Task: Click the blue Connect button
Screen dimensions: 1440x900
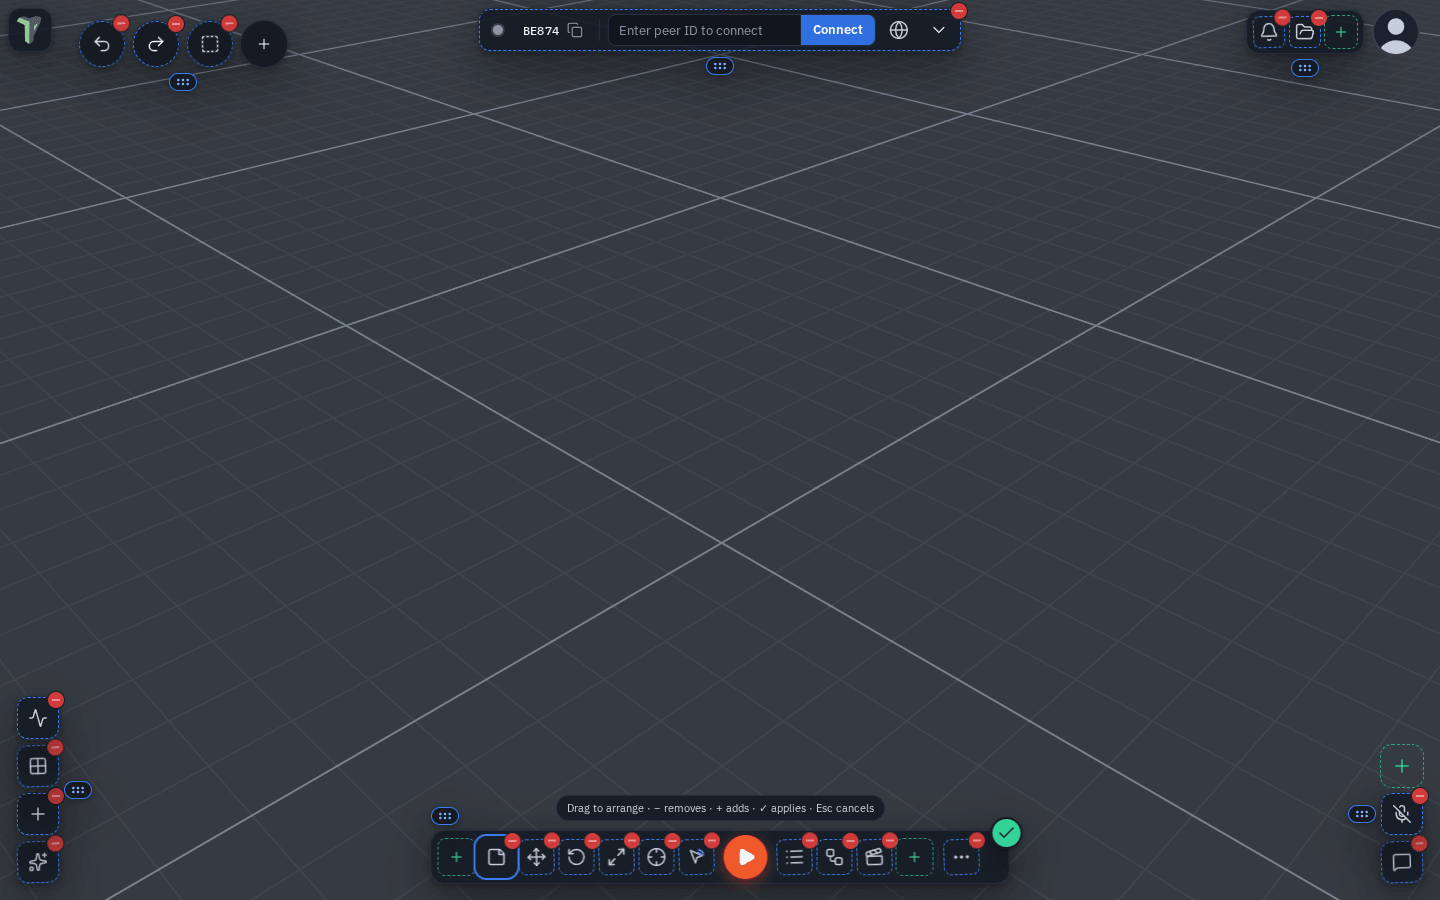Action: point(838,30)
